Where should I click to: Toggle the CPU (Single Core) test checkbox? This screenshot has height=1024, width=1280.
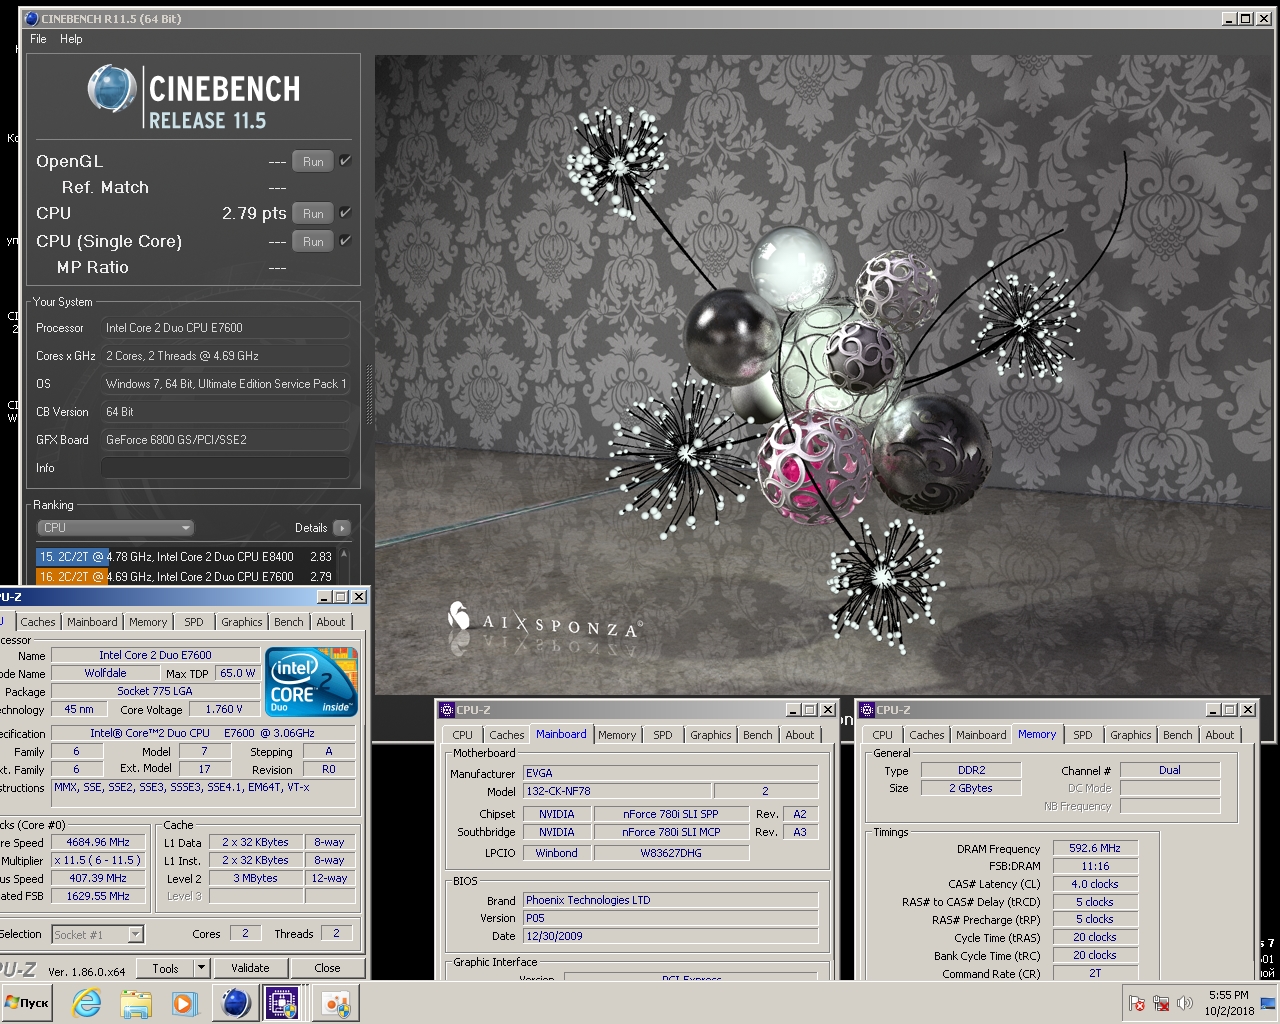(345, 240)
